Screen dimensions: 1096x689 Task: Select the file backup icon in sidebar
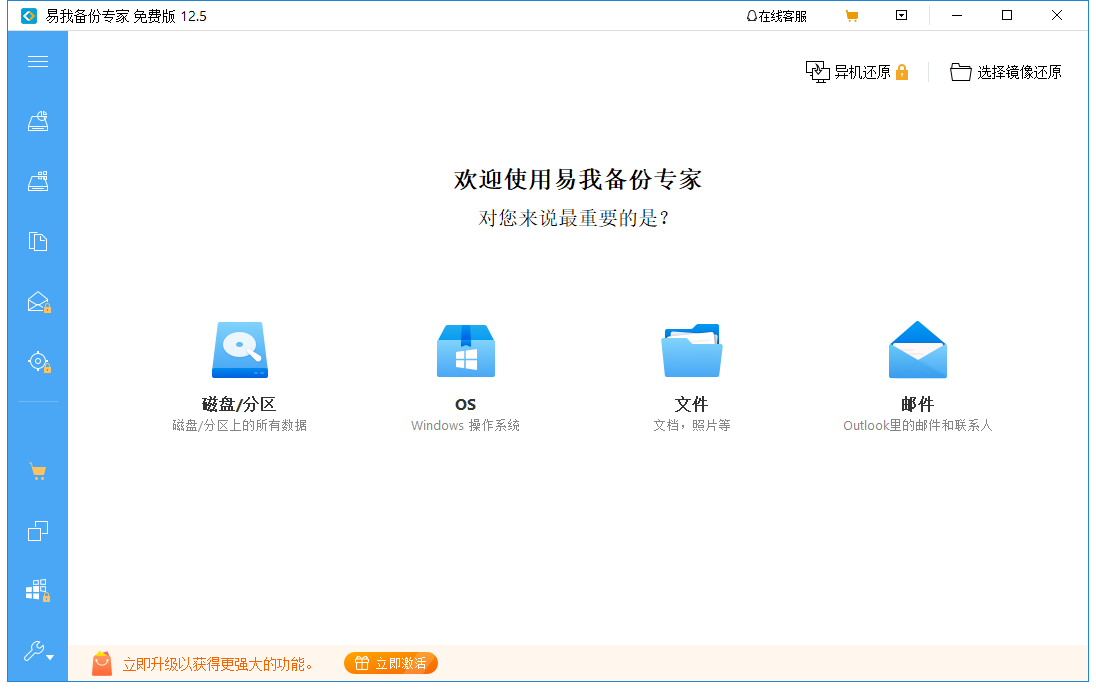(x=38, y=241)
